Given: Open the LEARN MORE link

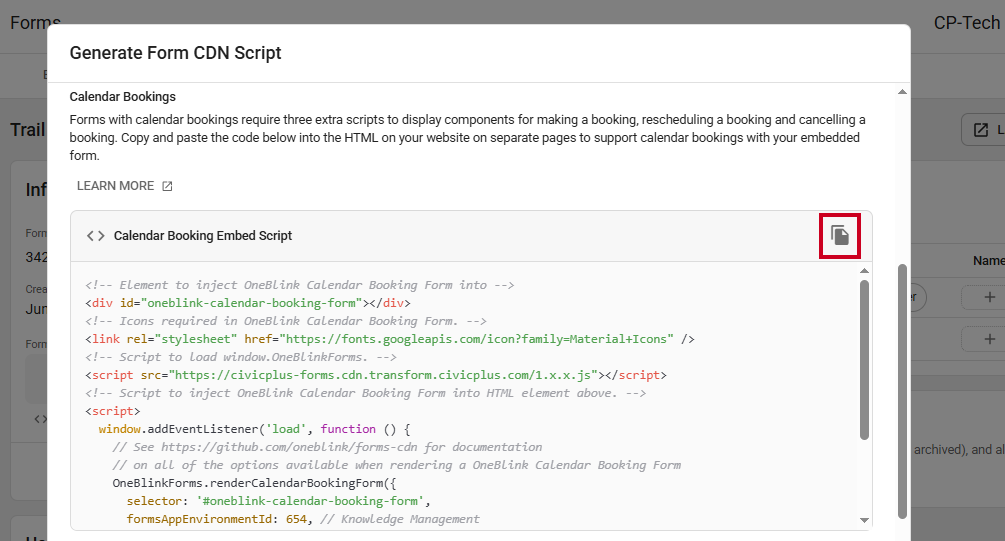Looking at the screenshot, I should [124, 186].
